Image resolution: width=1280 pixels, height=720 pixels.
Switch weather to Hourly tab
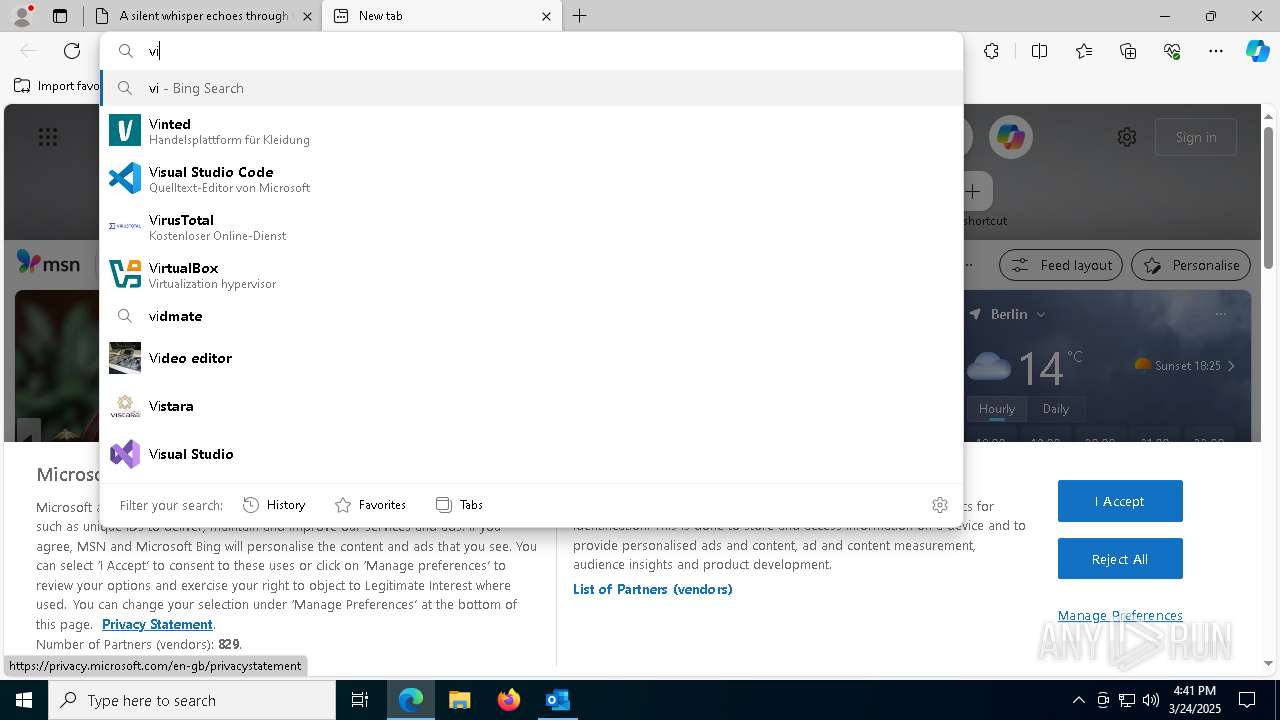coord(997,408)
